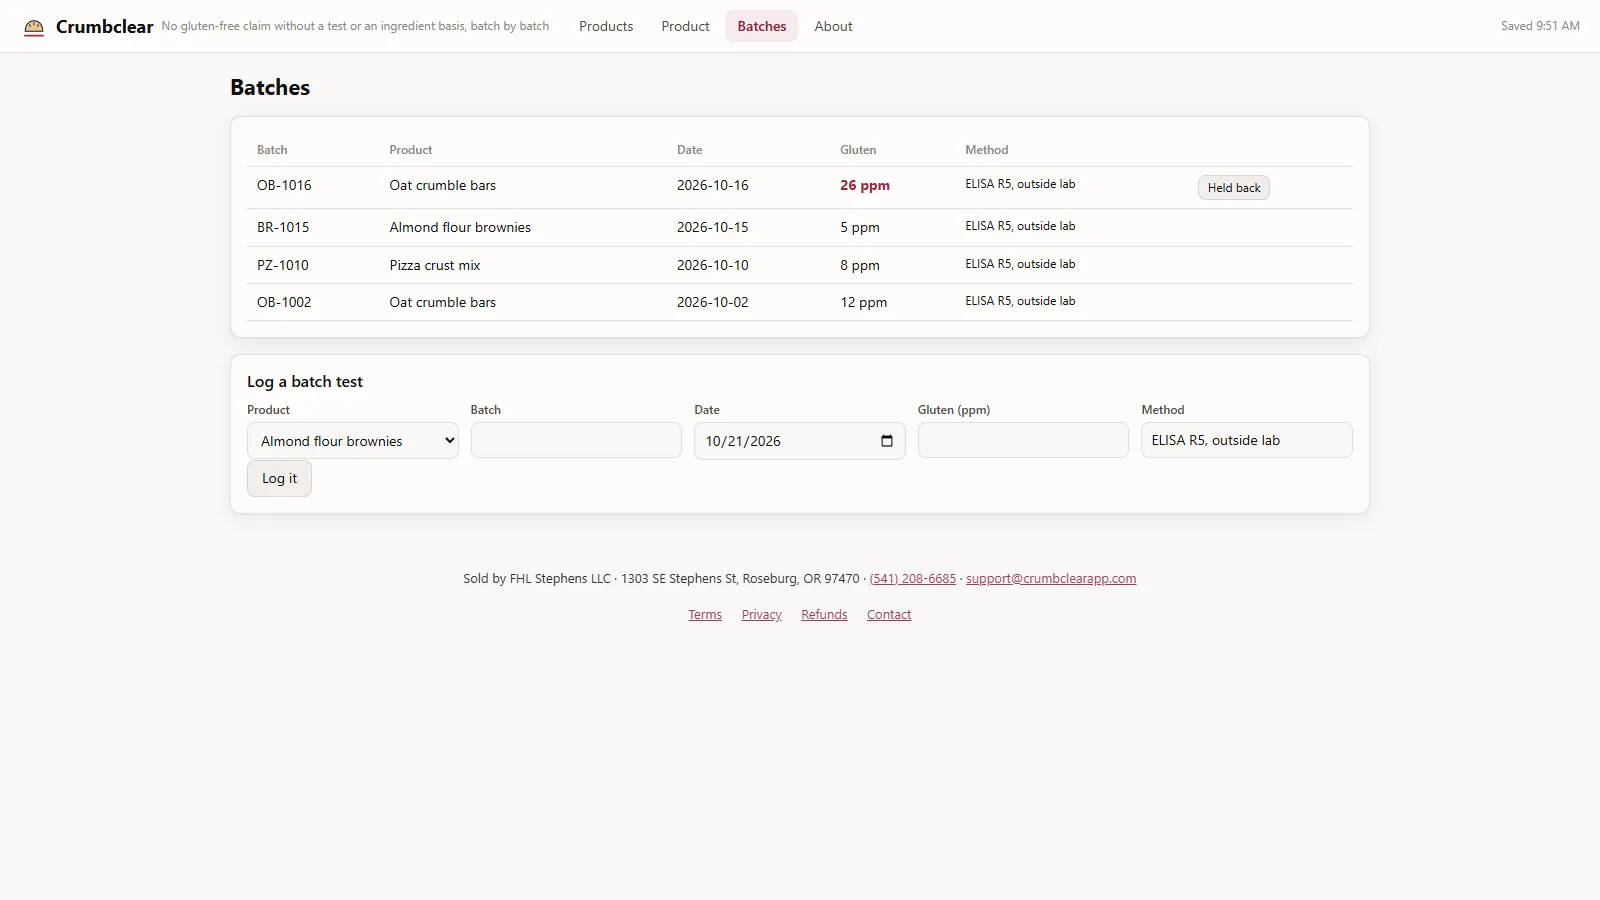Screen dimensions: 1600x900
Task: Select batch PZ-1010 cell
Action: tap(283, 266)
